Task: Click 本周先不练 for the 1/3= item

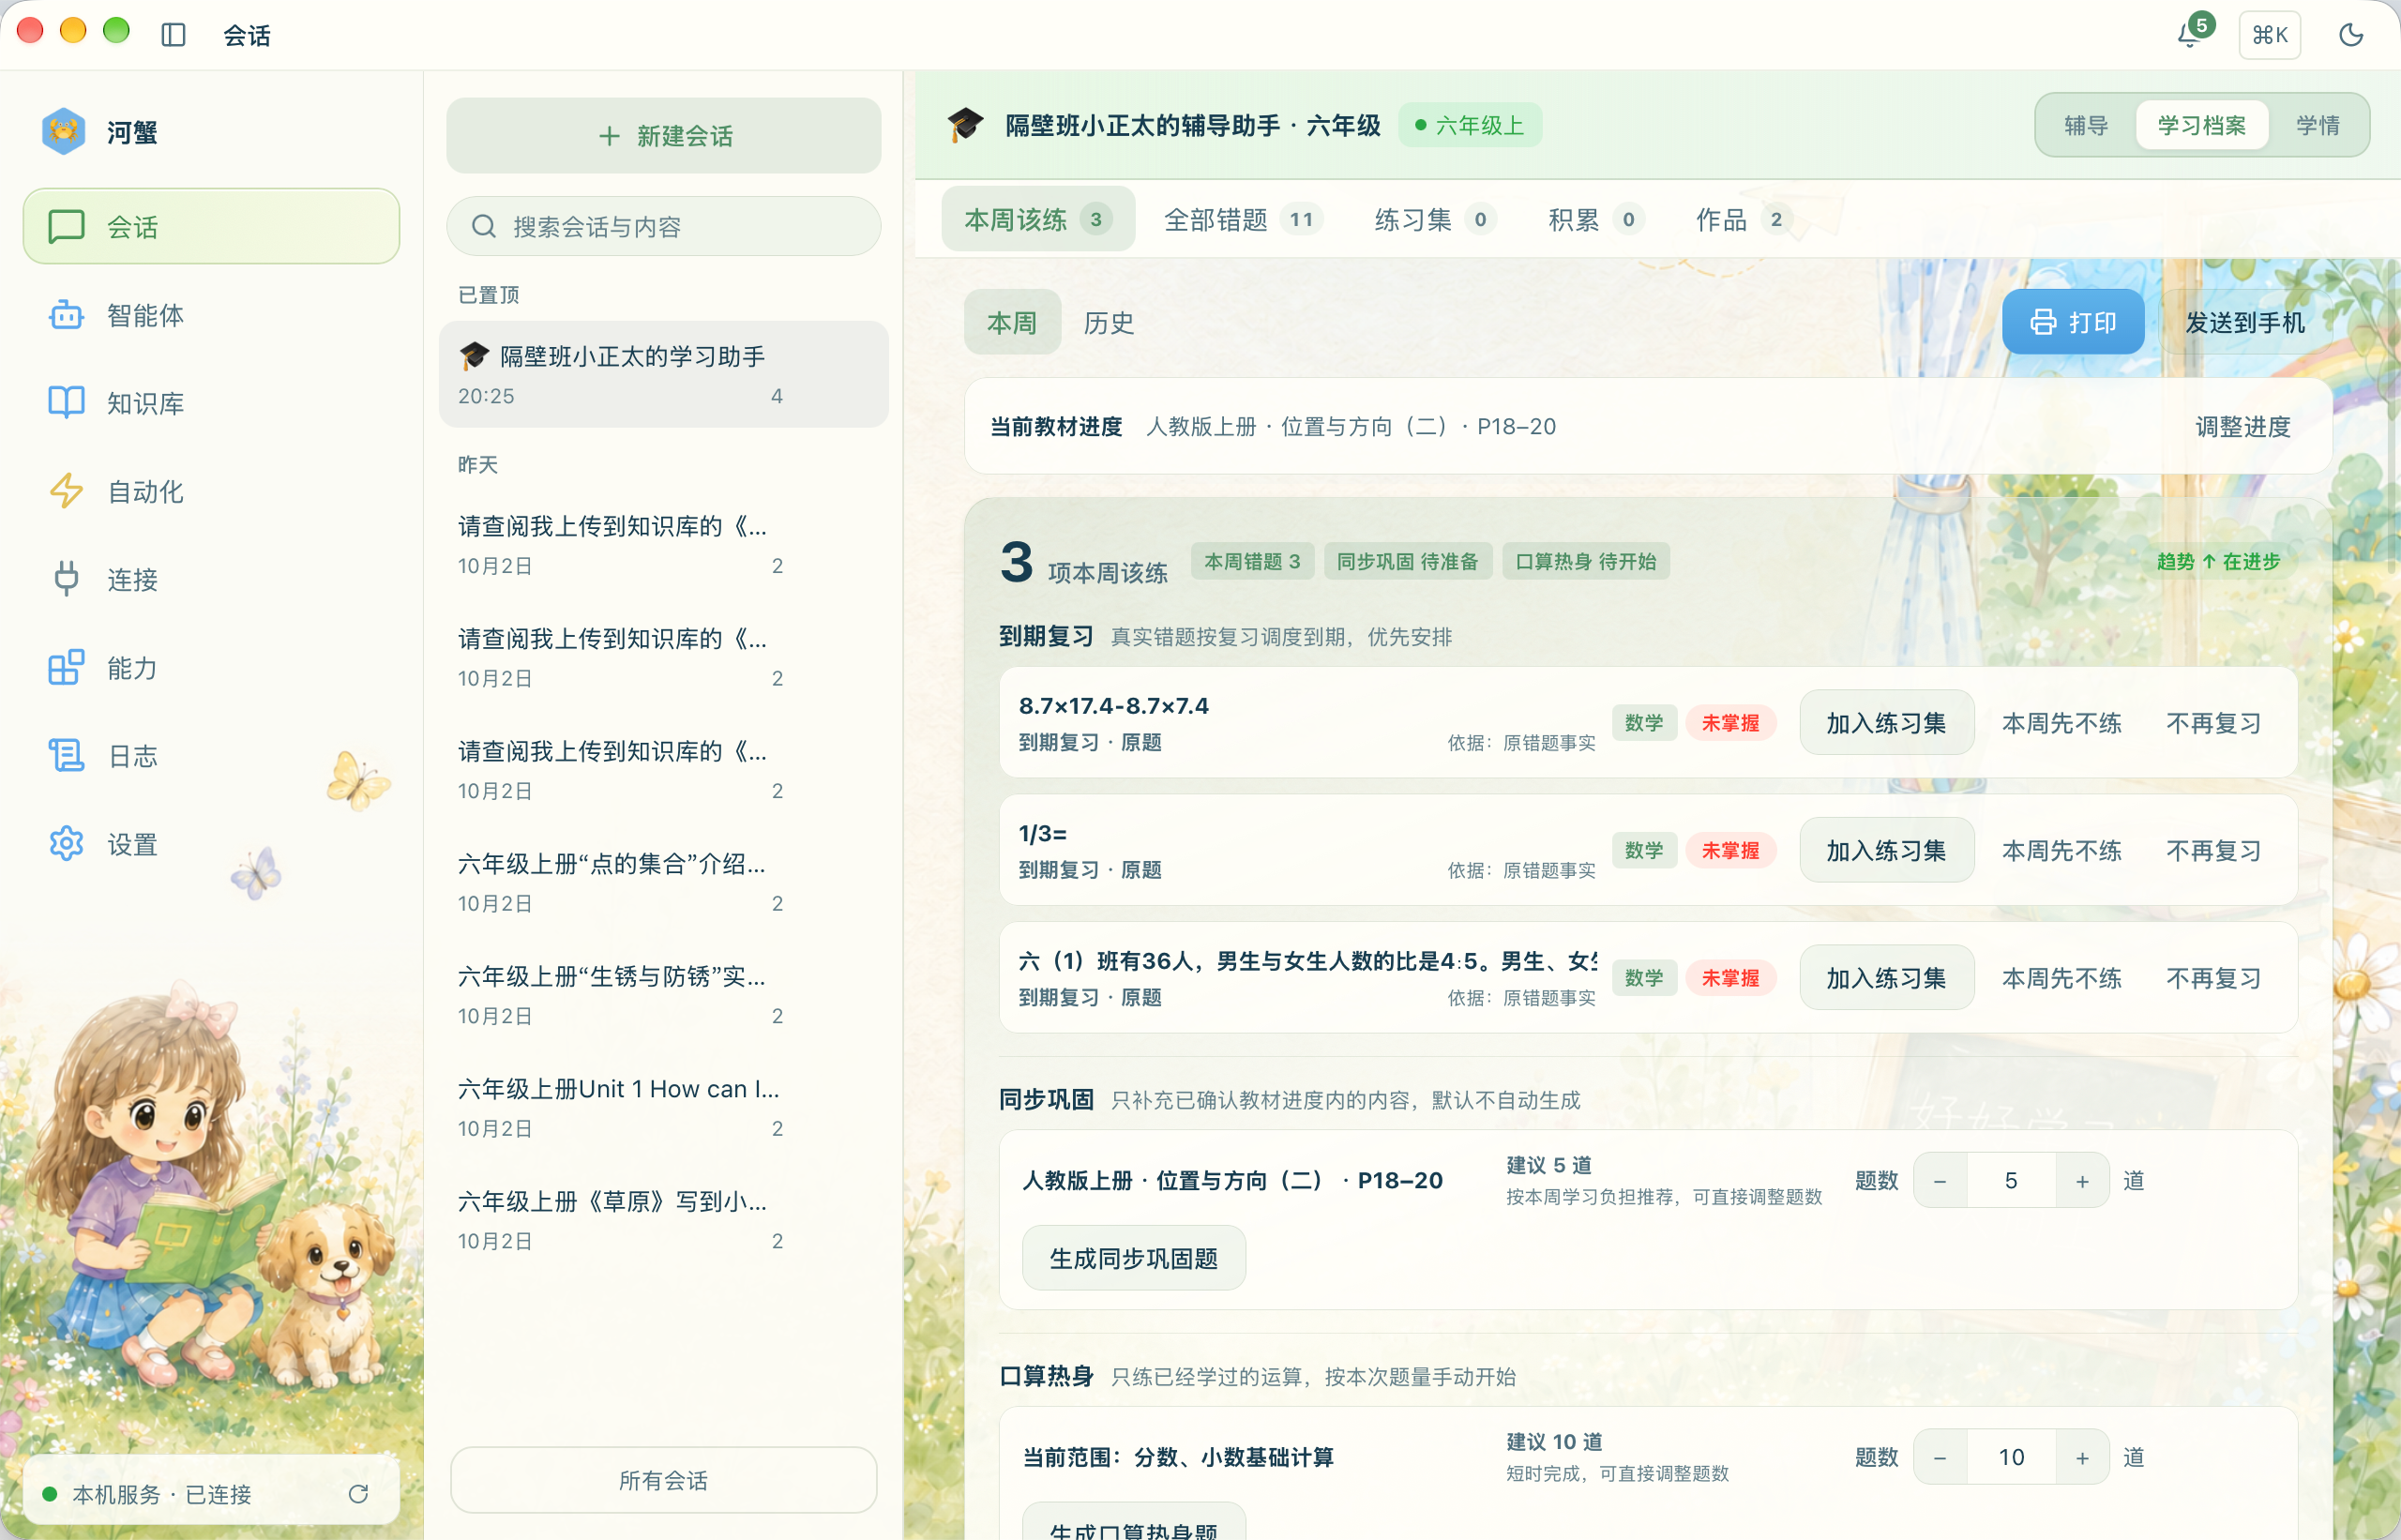Action: point(2061,851)
